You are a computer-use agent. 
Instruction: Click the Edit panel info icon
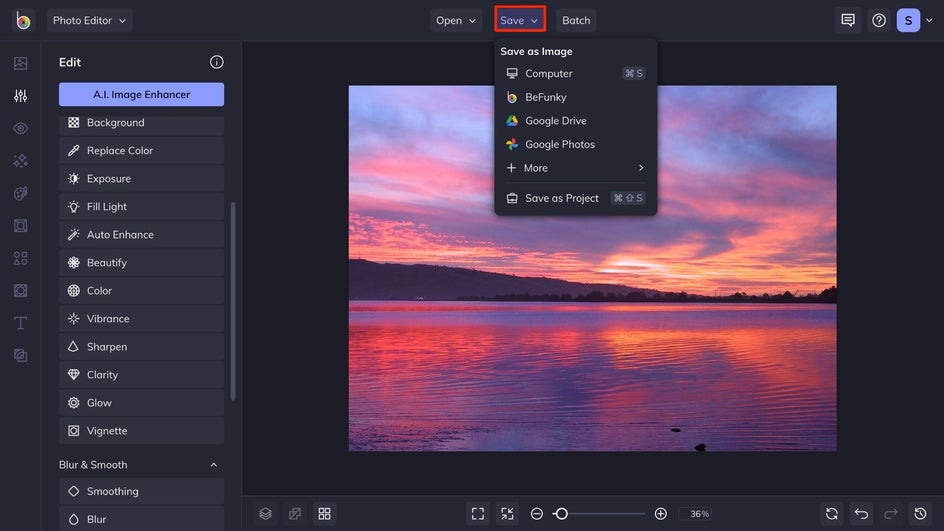217,62
